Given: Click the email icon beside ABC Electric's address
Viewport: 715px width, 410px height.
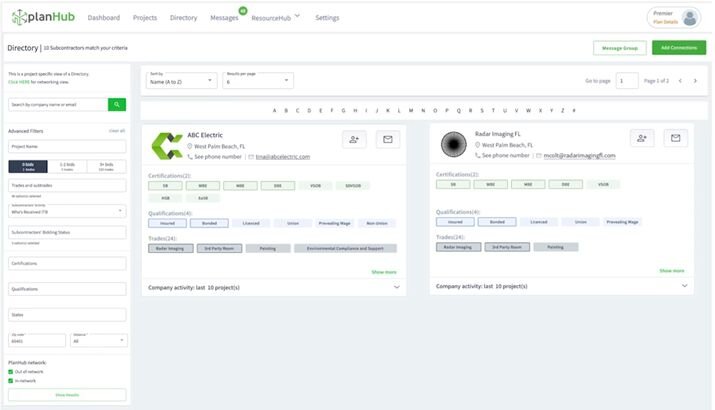Looking at the screenshot, I should coord(251,156).
